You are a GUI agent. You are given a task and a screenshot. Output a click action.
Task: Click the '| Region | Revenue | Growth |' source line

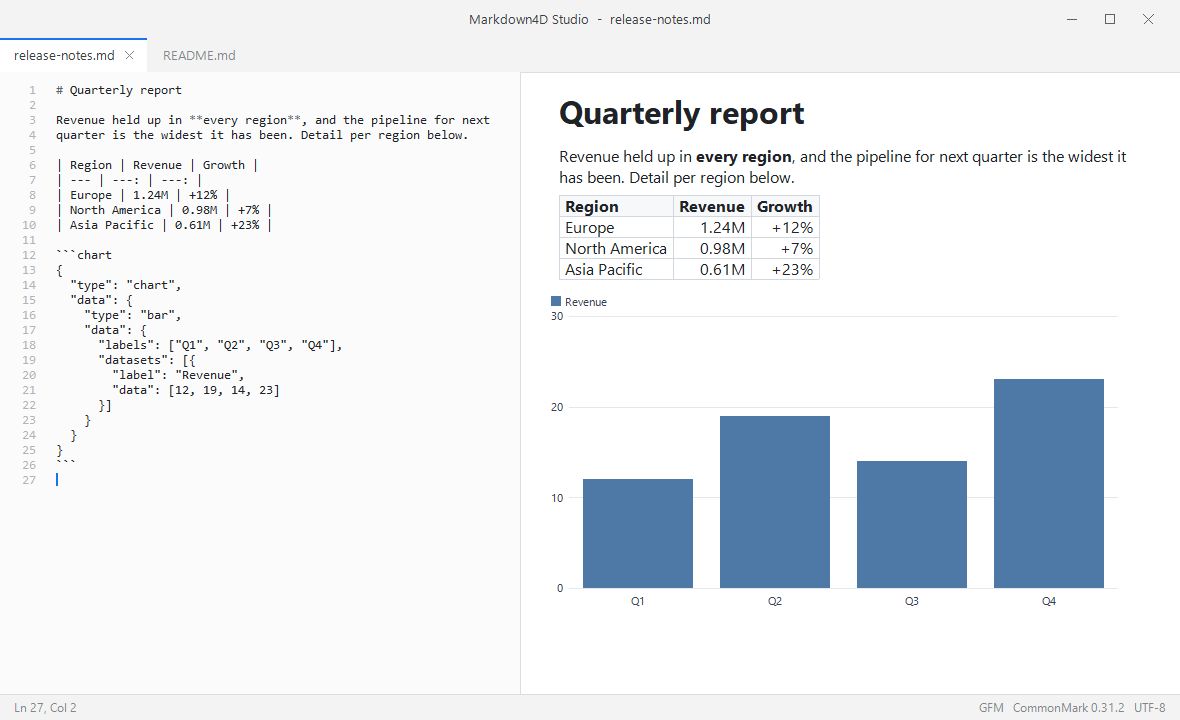[157, 165]
